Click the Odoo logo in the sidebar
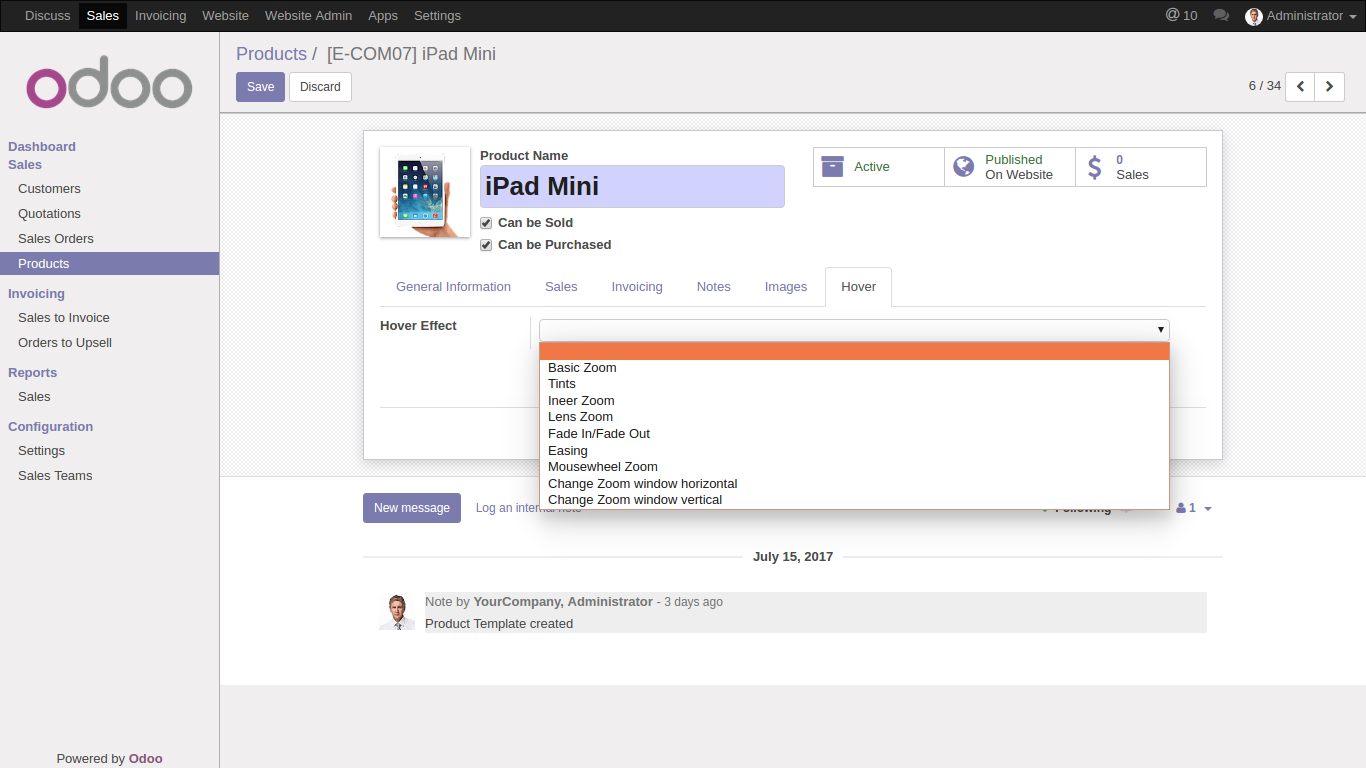Viewport: 1366px width, 768px height. point(109,88)
